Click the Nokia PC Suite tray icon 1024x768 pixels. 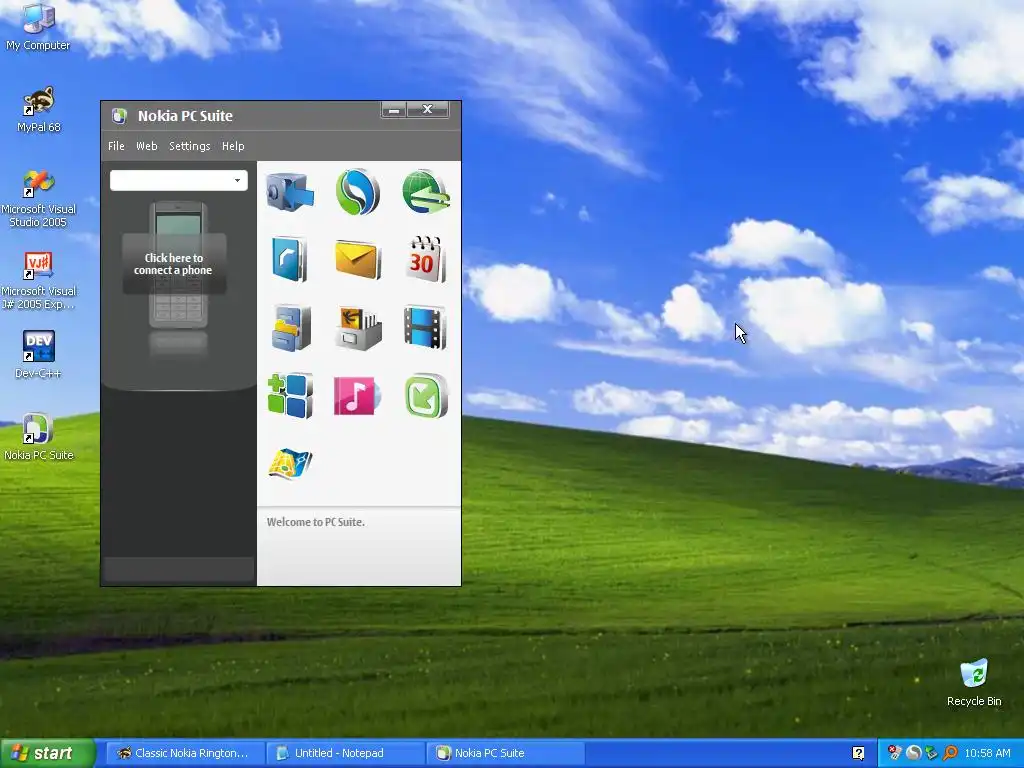(913, 753)
